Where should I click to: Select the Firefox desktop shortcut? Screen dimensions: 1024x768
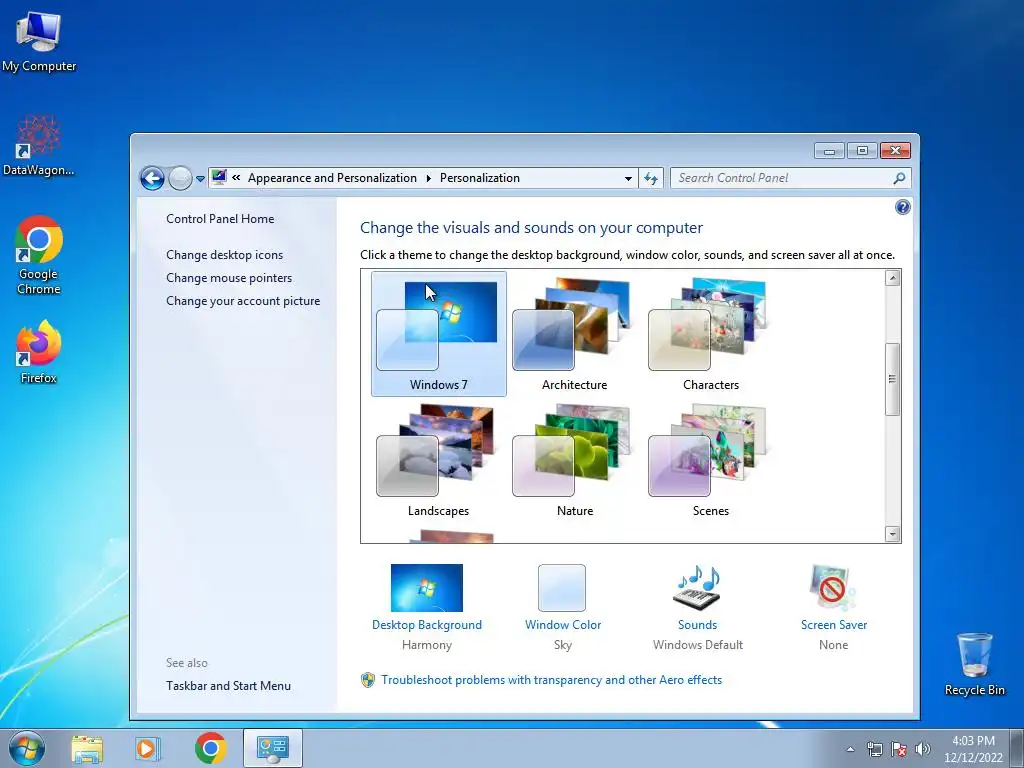click(39, 352)
